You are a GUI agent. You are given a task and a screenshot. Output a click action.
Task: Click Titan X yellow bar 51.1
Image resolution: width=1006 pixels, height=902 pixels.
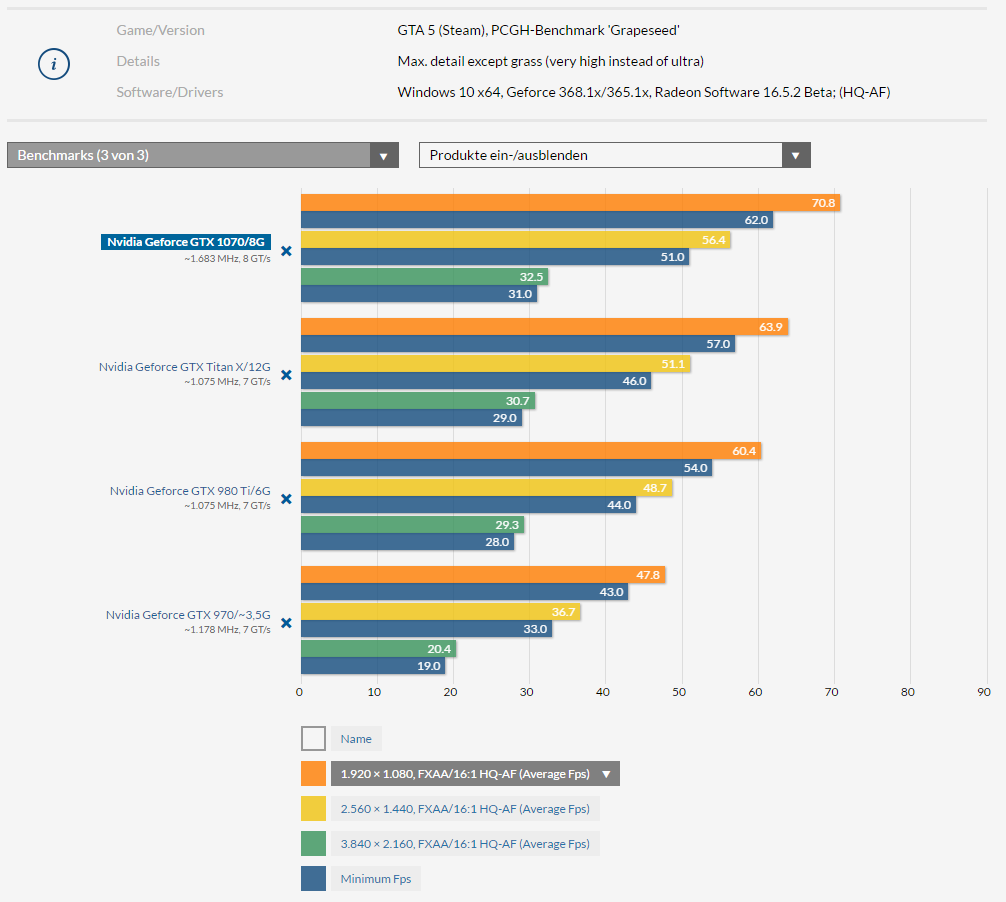pos(496,364)
